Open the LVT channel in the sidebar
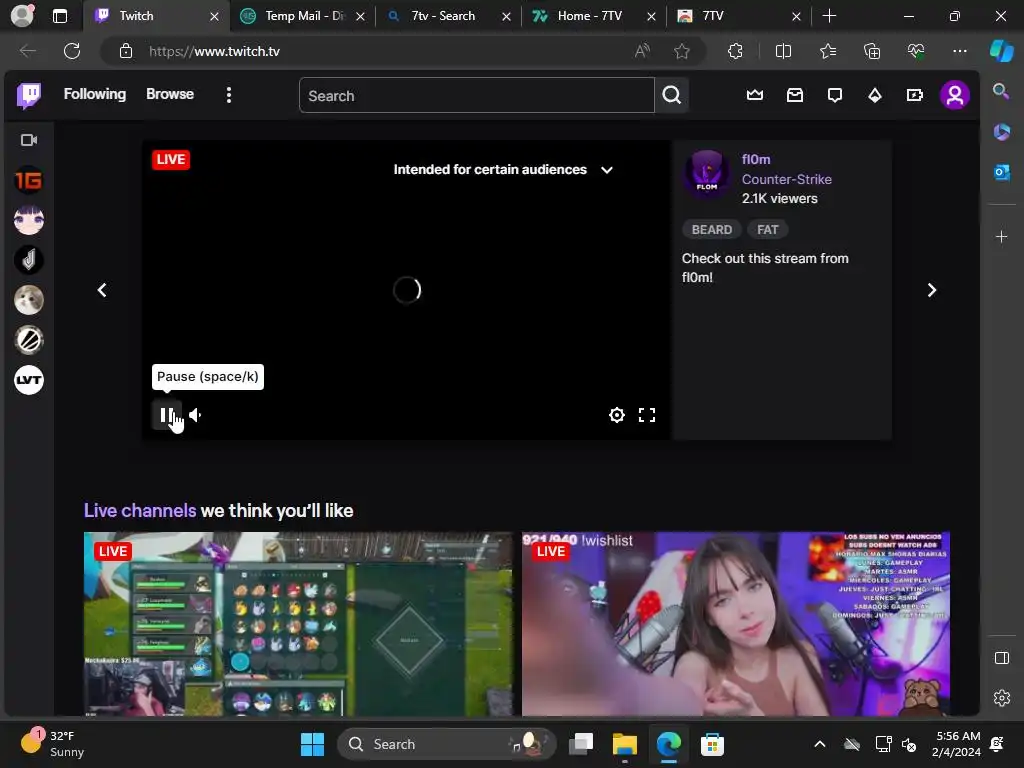Image resolution: width=1024 pixels, height=768 pixels. point(29,380)
